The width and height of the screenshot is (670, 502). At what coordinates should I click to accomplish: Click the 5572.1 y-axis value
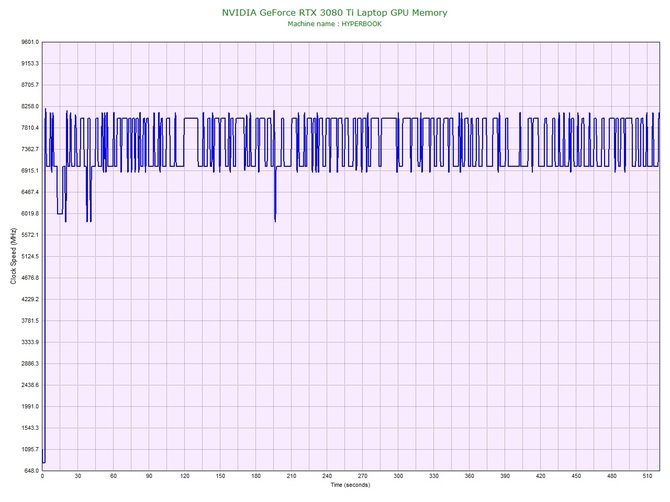coord(30,235)
